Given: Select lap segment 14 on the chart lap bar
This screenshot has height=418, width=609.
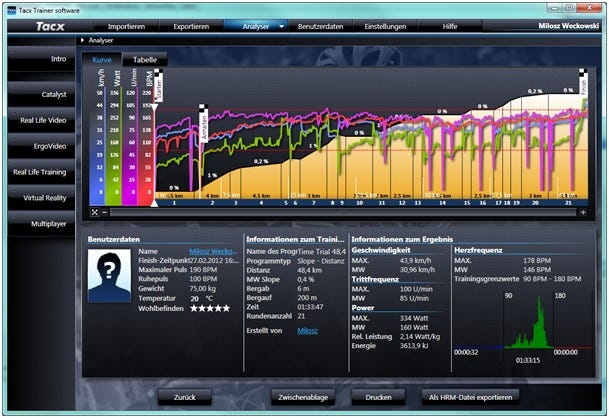Looking at the screenshot, I should coord(442,203).
